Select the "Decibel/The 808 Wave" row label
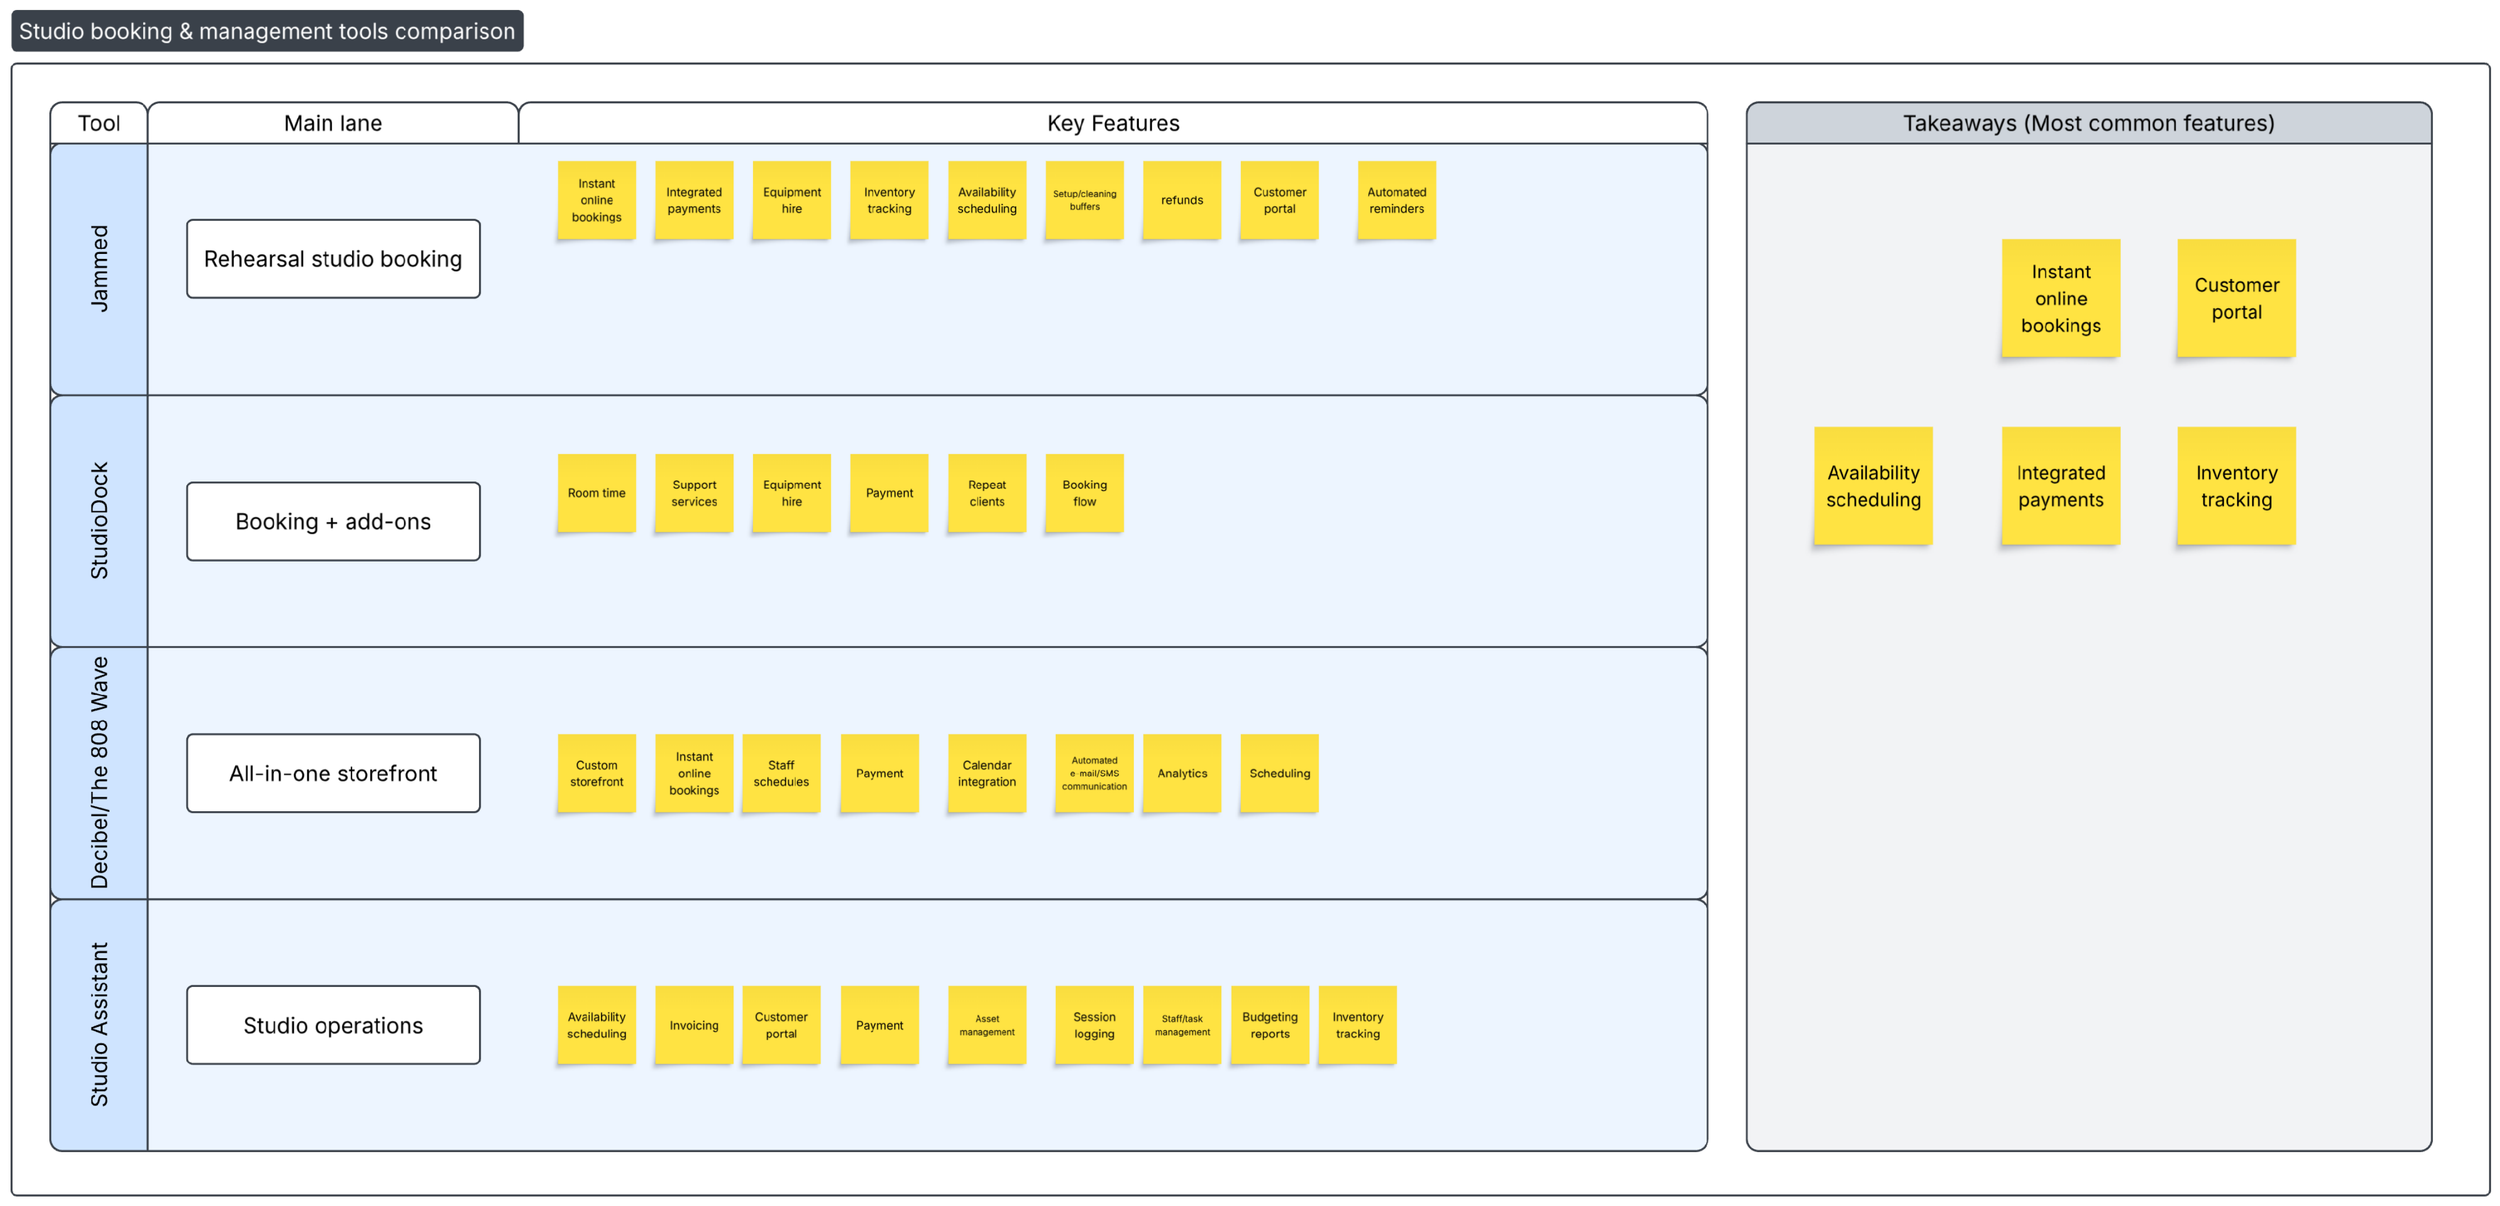Viewport: 2500px width, 1206px height. point(99,773)
